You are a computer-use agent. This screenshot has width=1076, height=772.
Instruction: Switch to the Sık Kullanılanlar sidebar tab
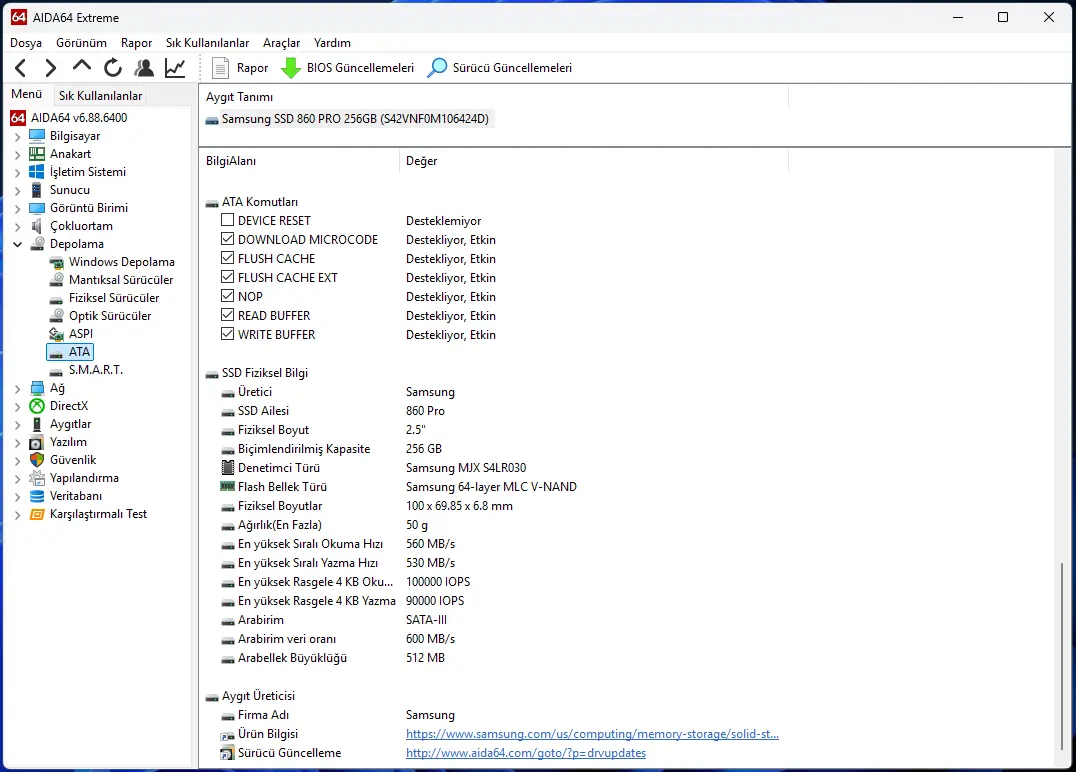tap(100, 95)
